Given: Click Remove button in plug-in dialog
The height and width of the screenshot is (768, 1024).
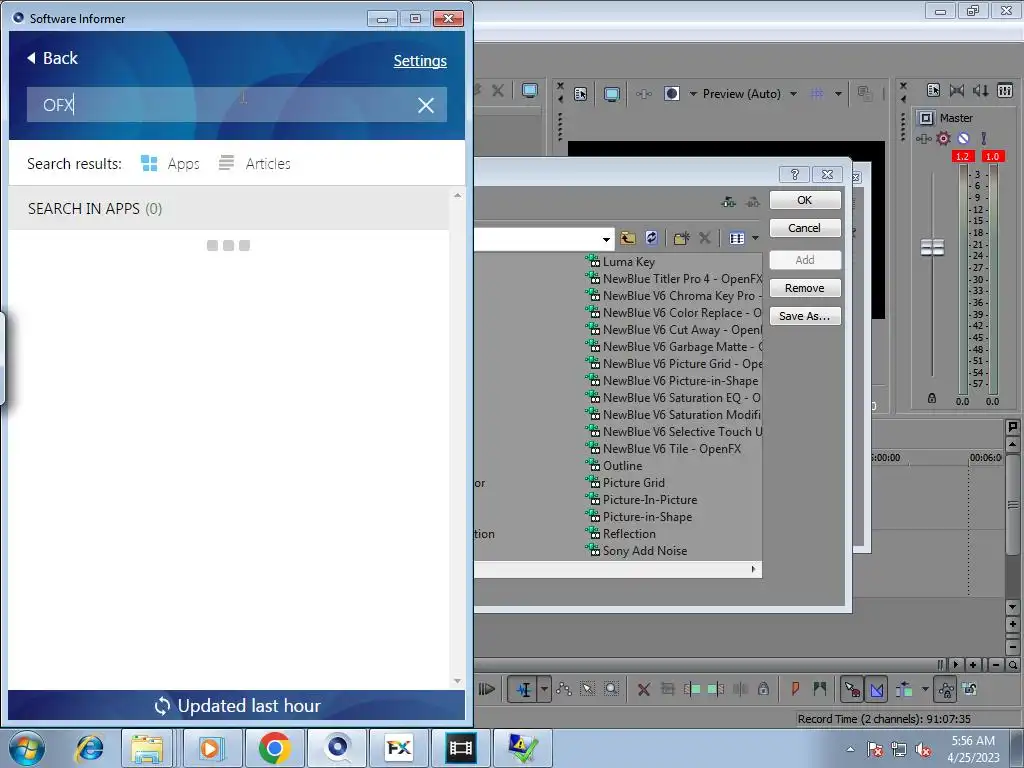Looking at the screenshot, I should 805,288.
